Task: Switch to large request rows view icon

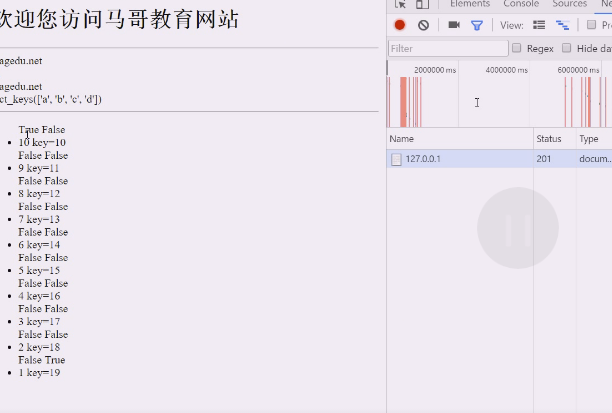Action: 539,25
